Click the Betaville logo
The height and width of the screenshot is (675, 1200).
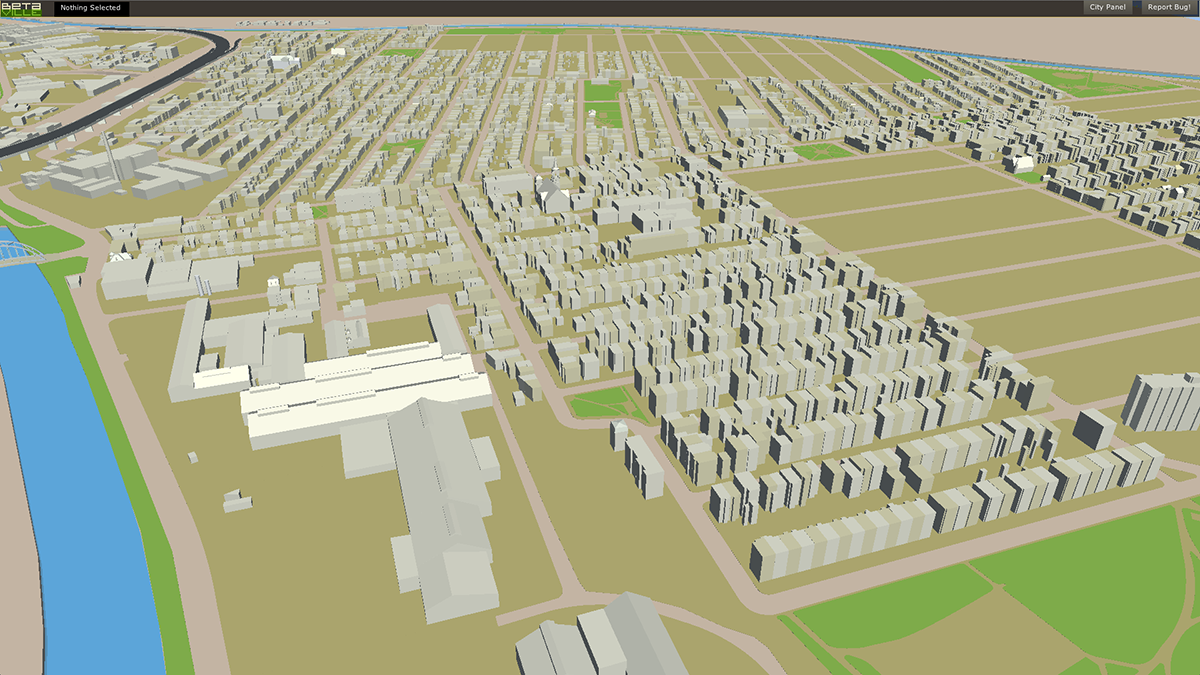pos(23,8)
